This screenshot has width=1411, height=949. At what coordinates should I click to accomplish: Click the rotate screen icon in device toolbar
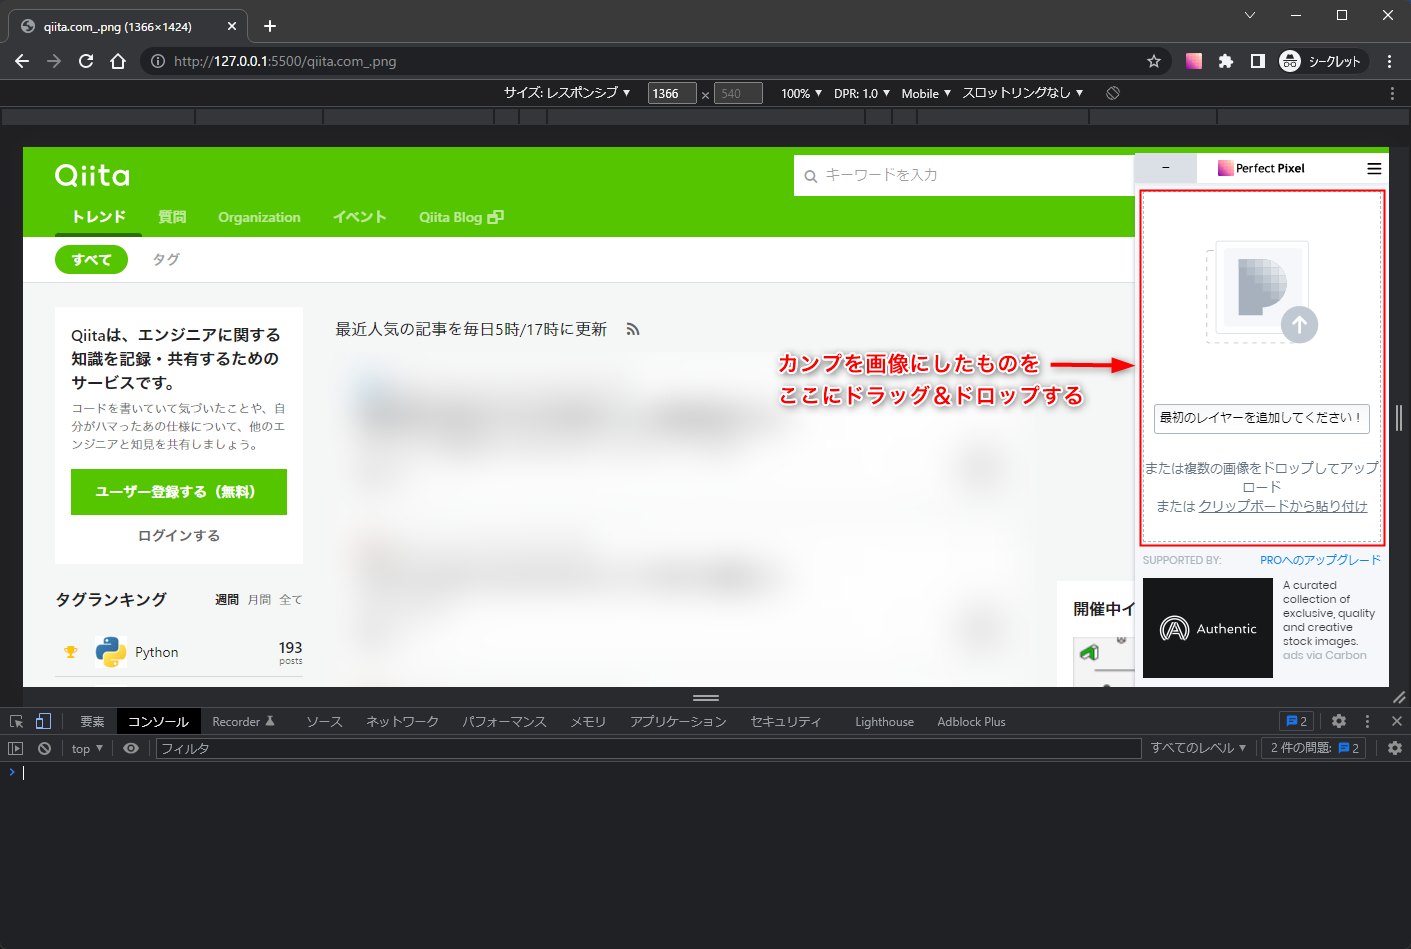point(1113,93)
